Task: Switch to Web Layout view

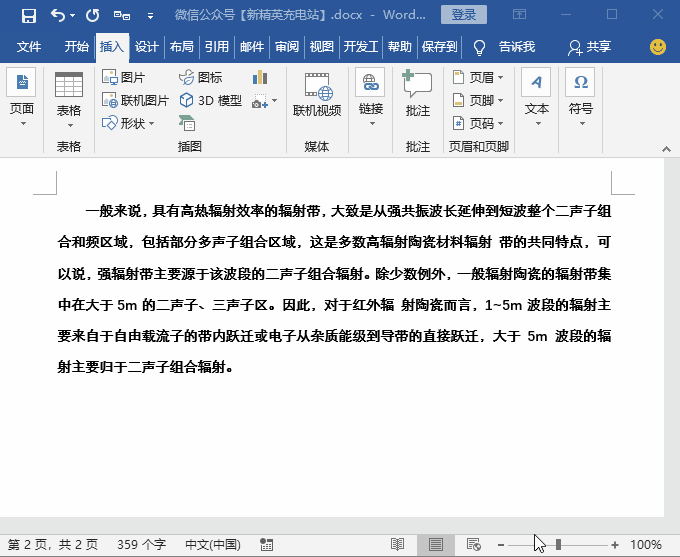Action: click(474, 544)
